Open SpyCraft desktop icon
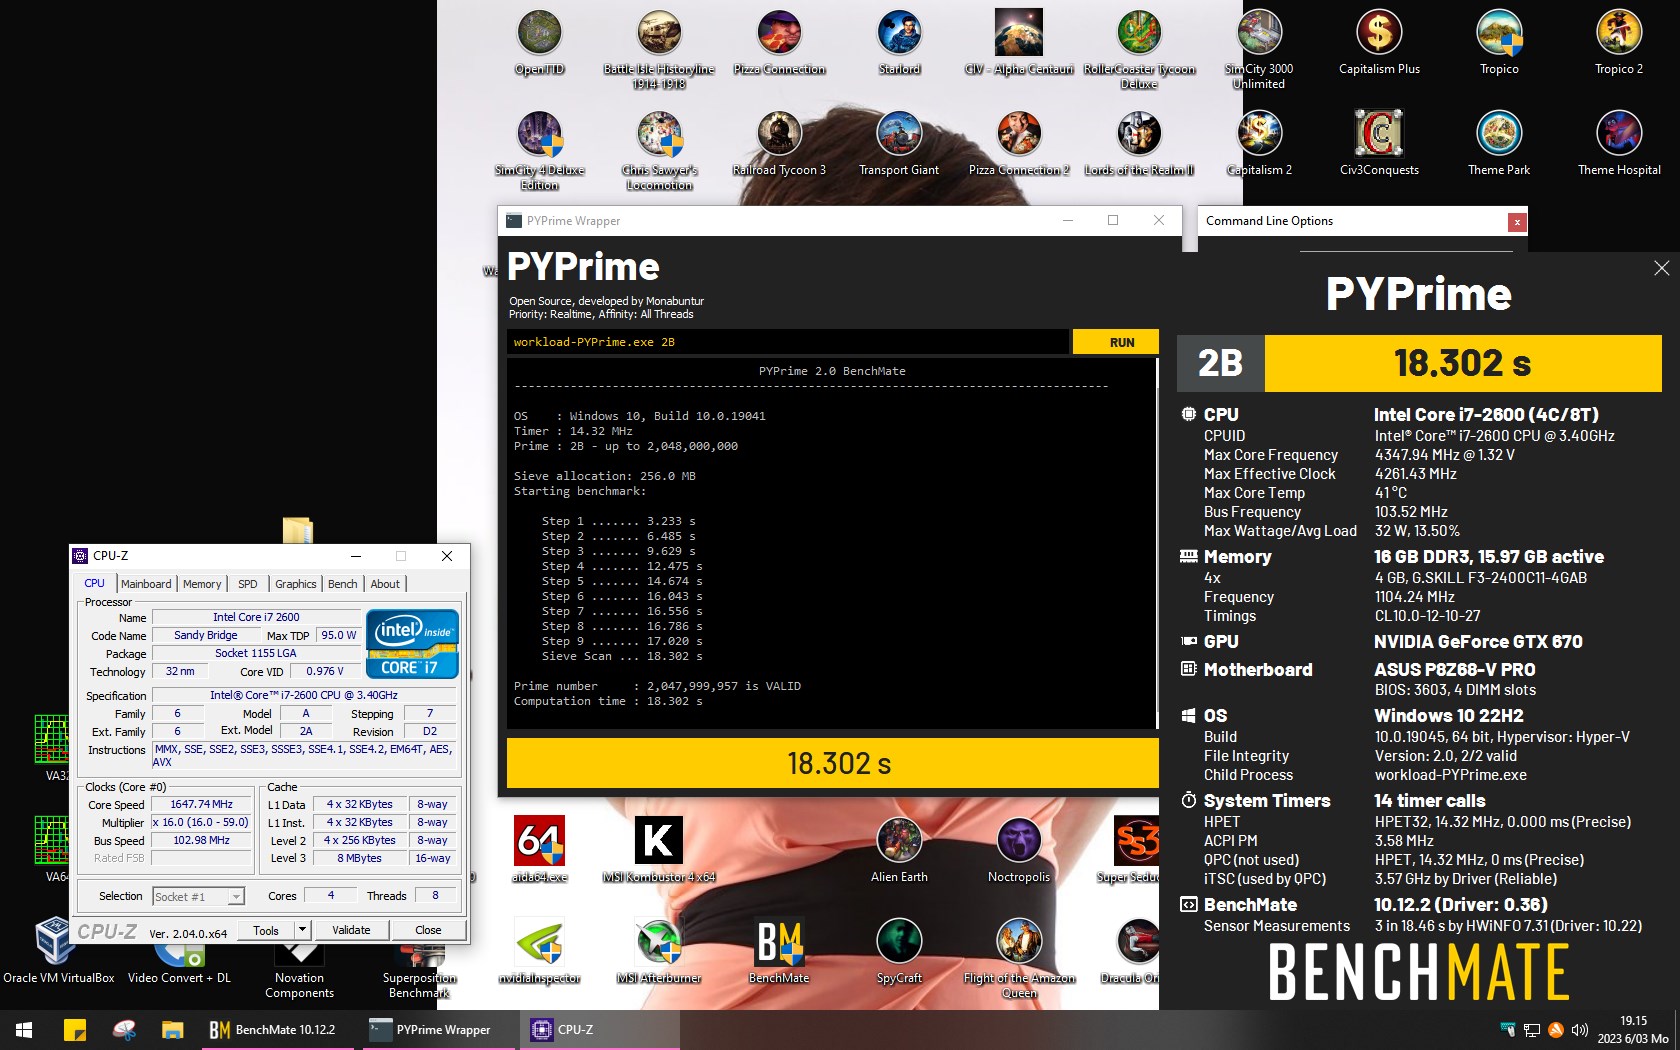Image resolution: width=1680 pixels, height=1050 pixels. [x=899, y=950]
